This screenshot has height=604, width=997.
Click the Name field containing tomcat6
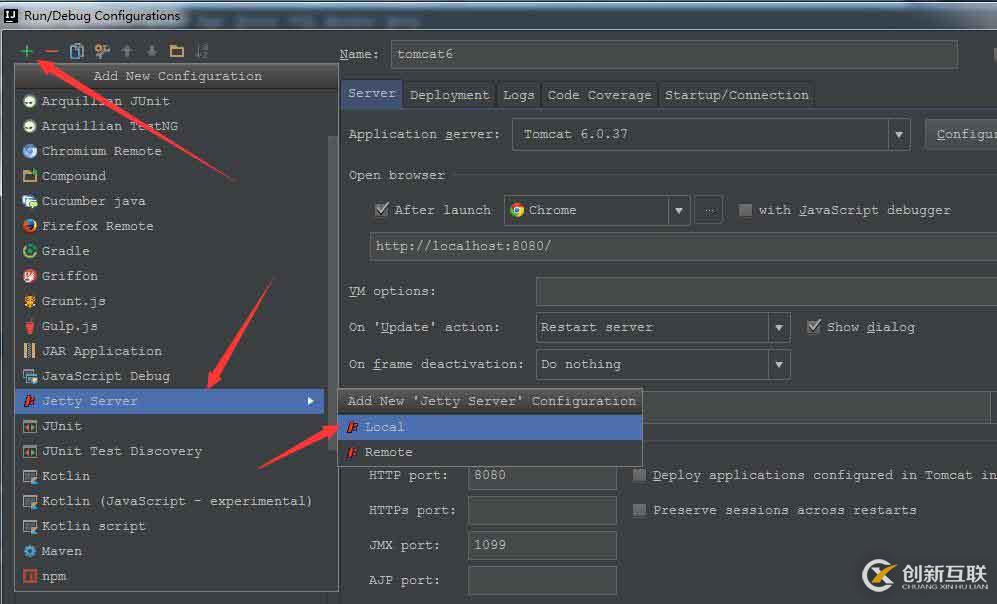pos(674,54)
